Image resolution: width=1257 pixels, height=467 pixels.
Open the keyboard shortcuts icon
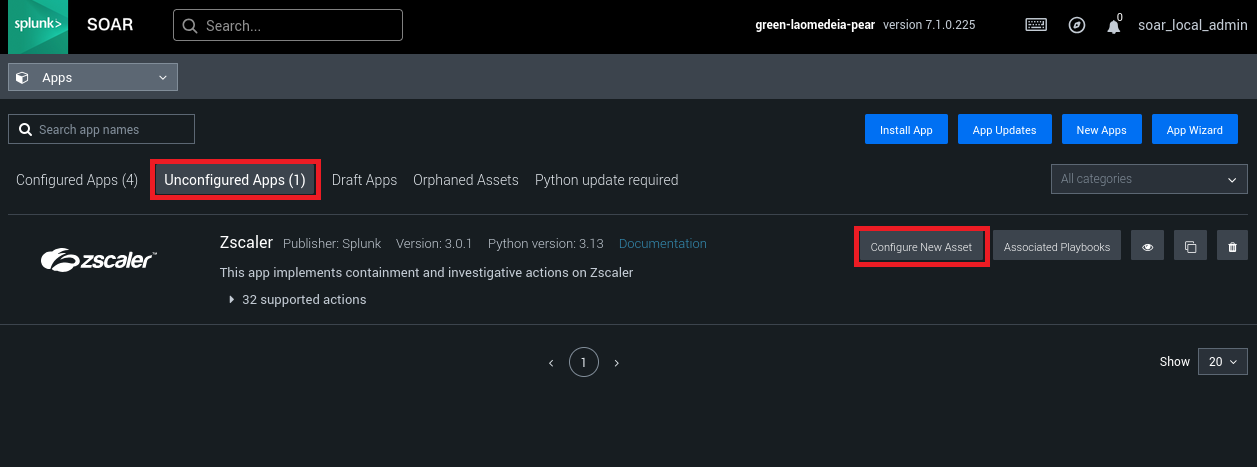(1036, 26)
